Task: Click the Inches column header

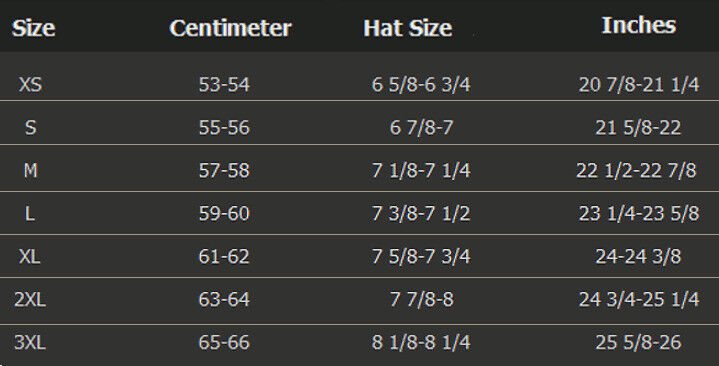Action: click(639, 25)
